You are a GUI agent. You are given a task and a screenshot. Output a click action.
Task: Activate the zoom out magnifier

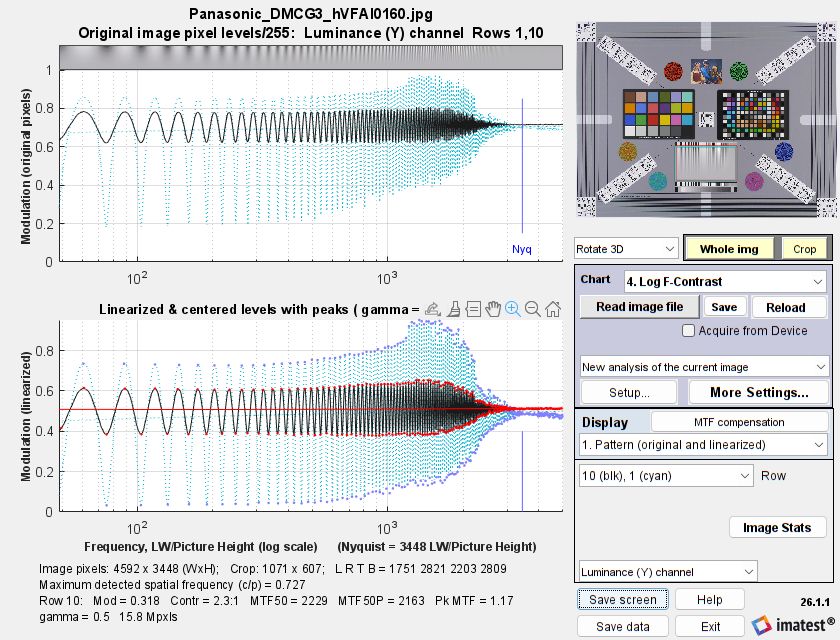pos(532,309)
